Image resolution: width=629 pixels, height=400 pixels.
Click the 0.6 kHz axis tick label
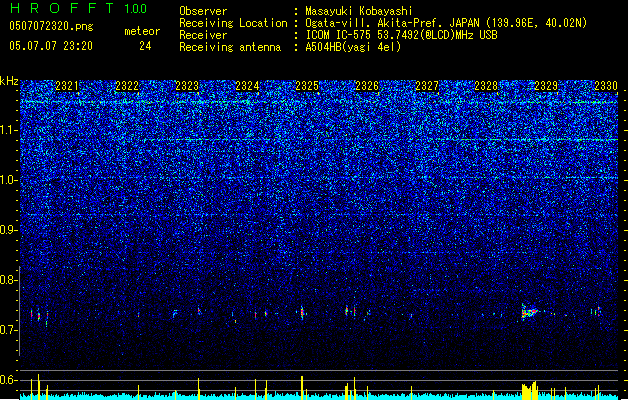[9, 380]
